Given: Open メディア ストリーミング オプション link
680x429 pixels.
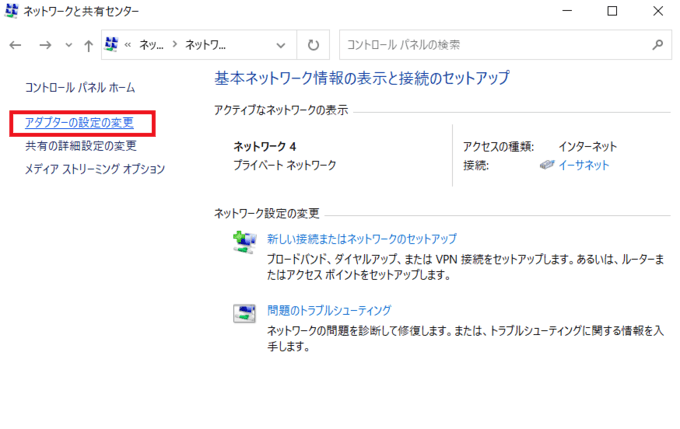Looking at the screenshot, I should click(95, 169).
